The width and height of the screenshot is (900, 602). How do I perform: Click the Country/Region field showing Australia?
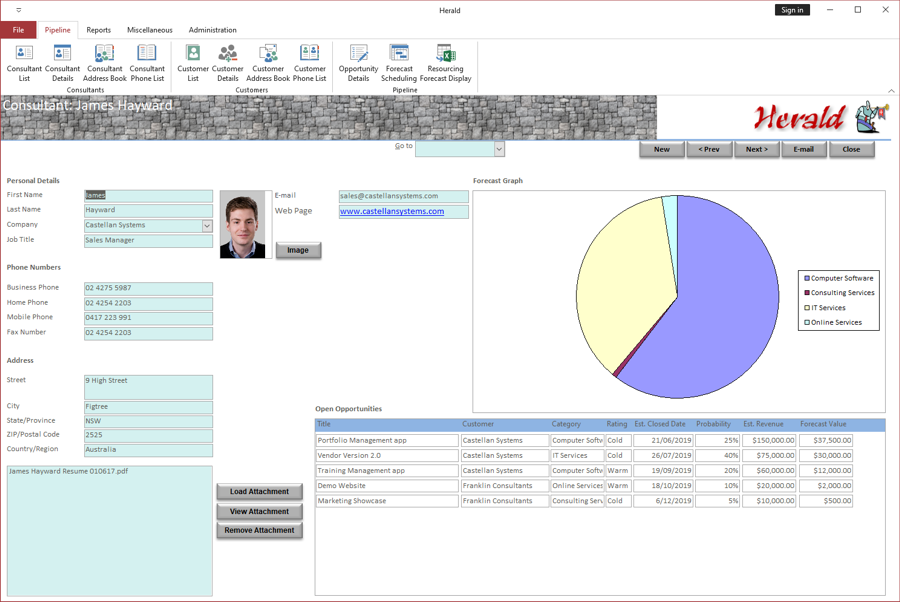coord(148,450)
